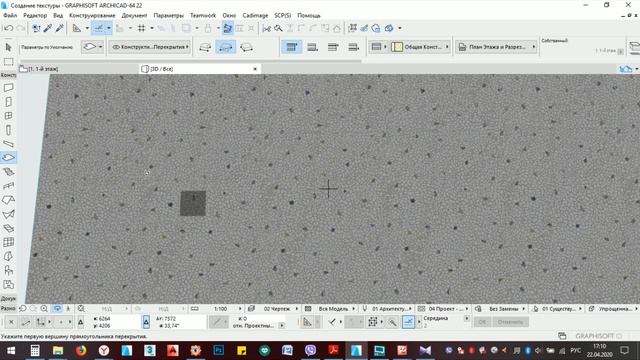Select the third reference plane option icon
Screen dimensions: 640x360
point(333,47)
